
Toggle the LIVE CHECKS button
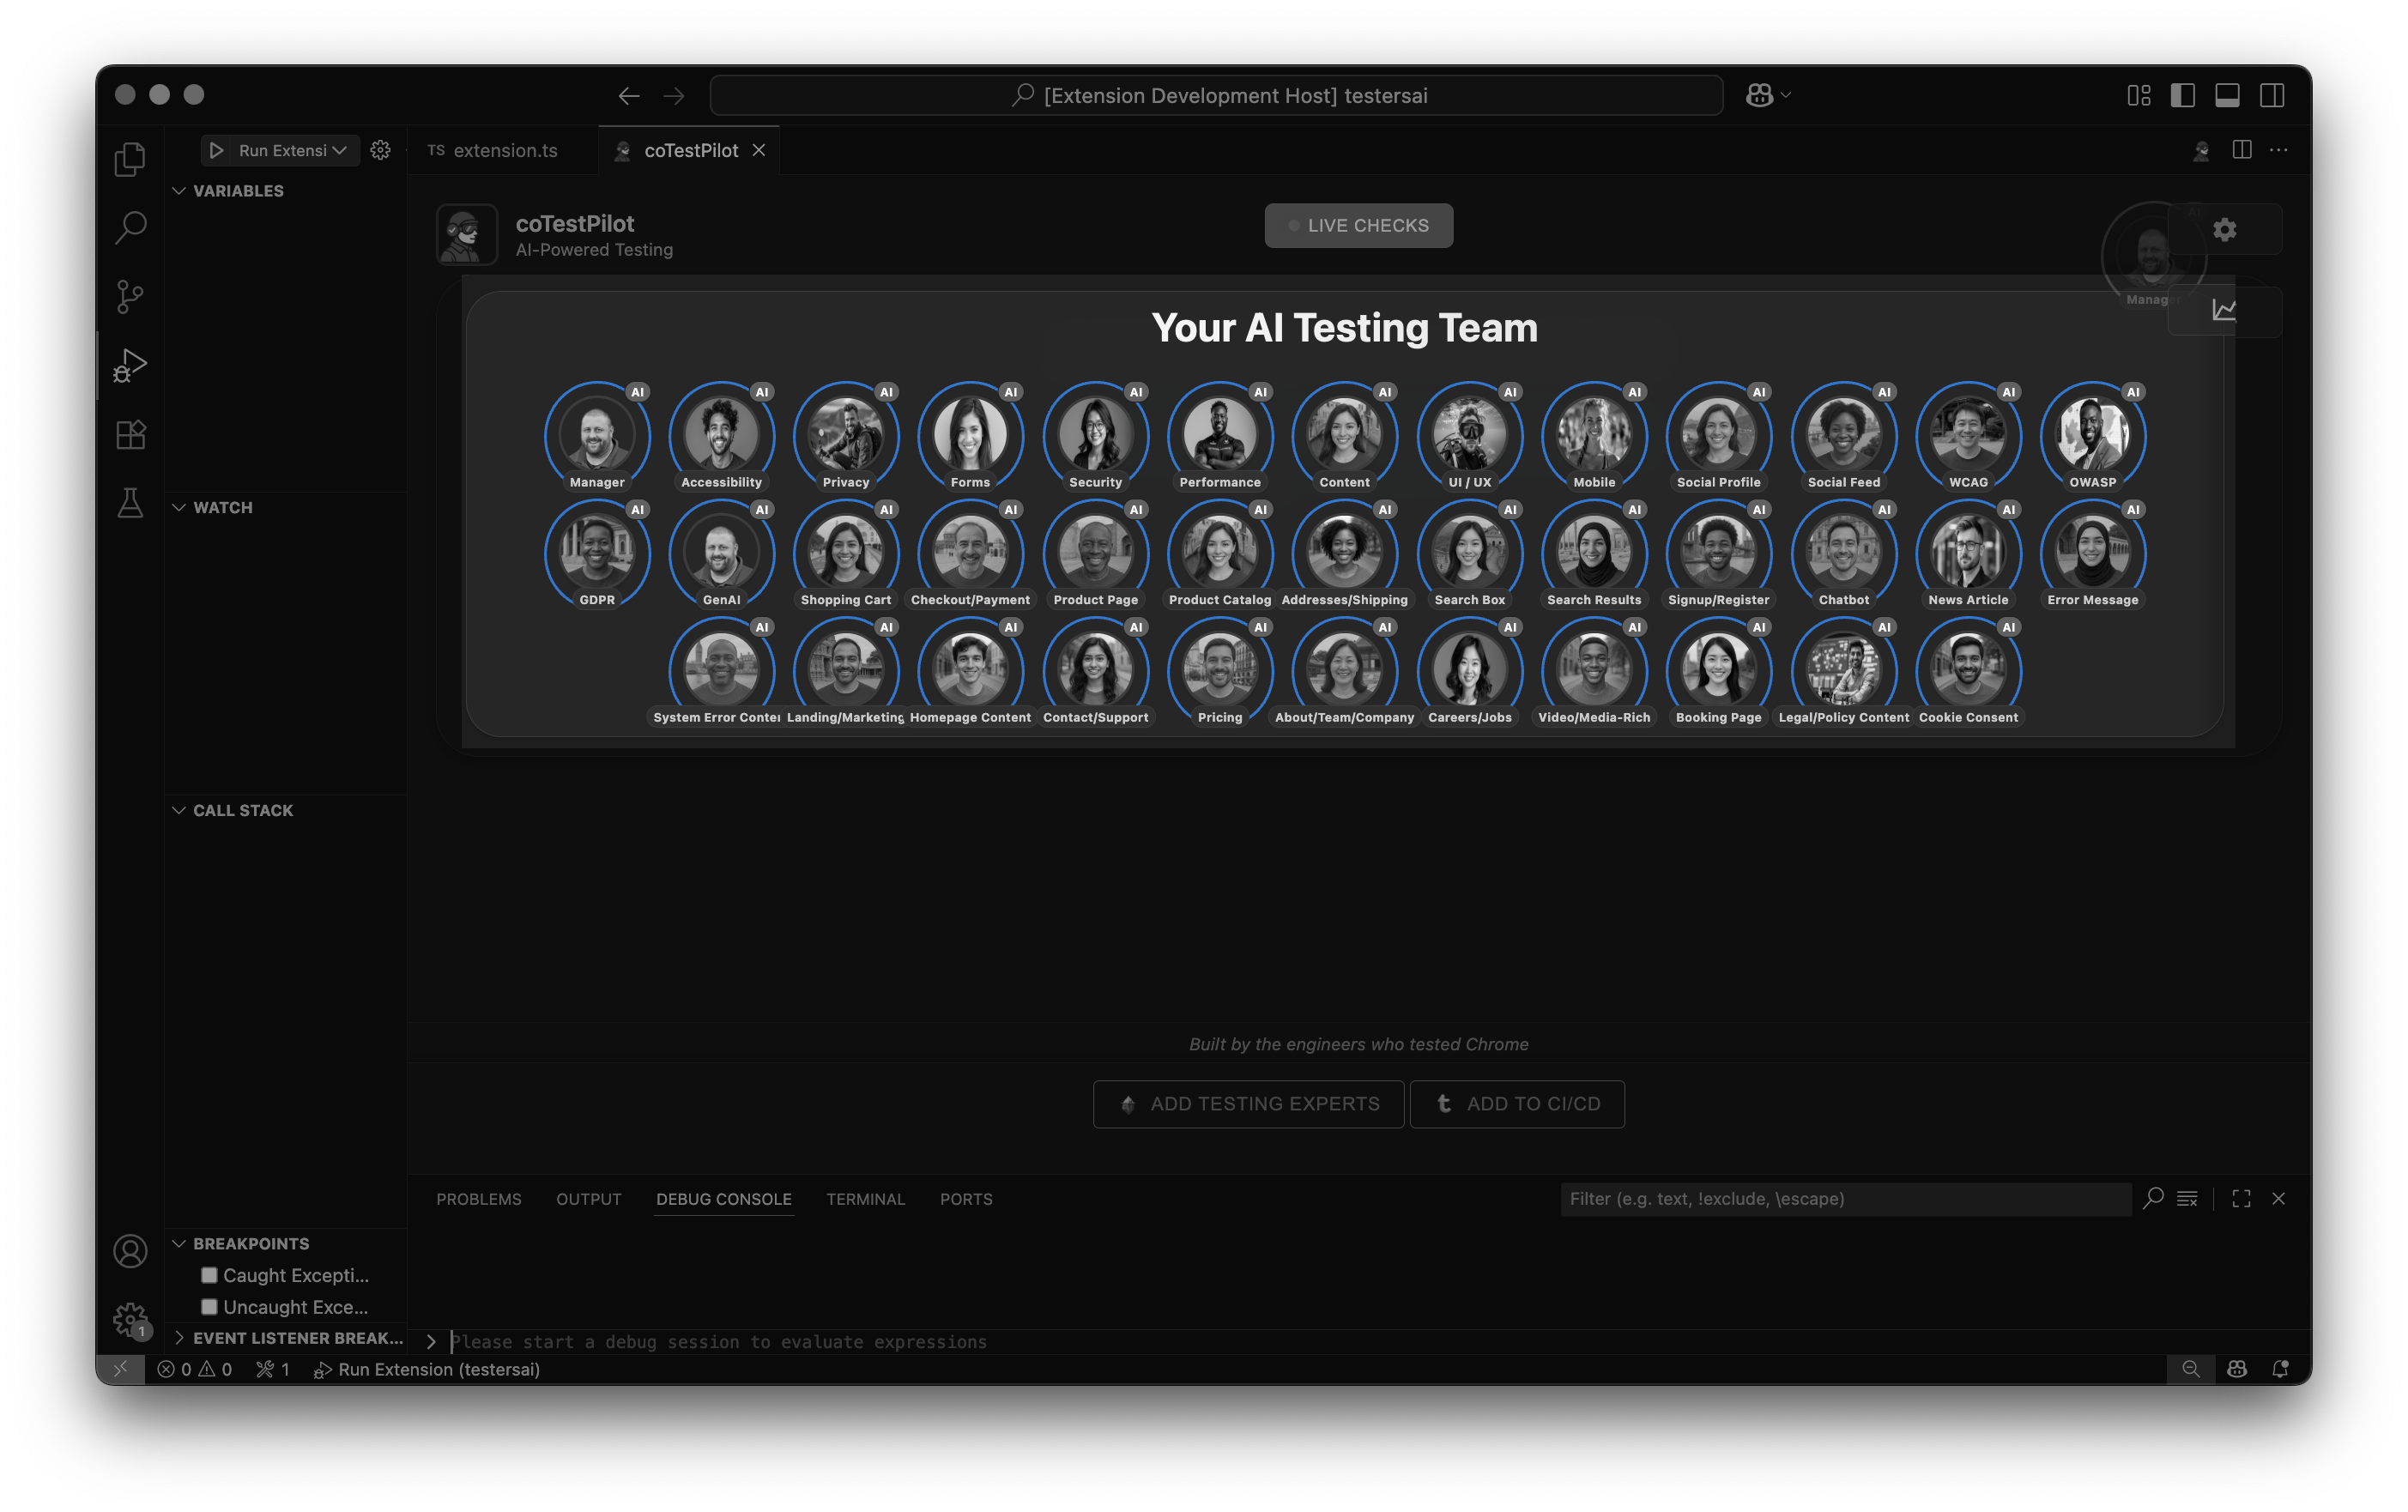click(x=1358, y=225)
